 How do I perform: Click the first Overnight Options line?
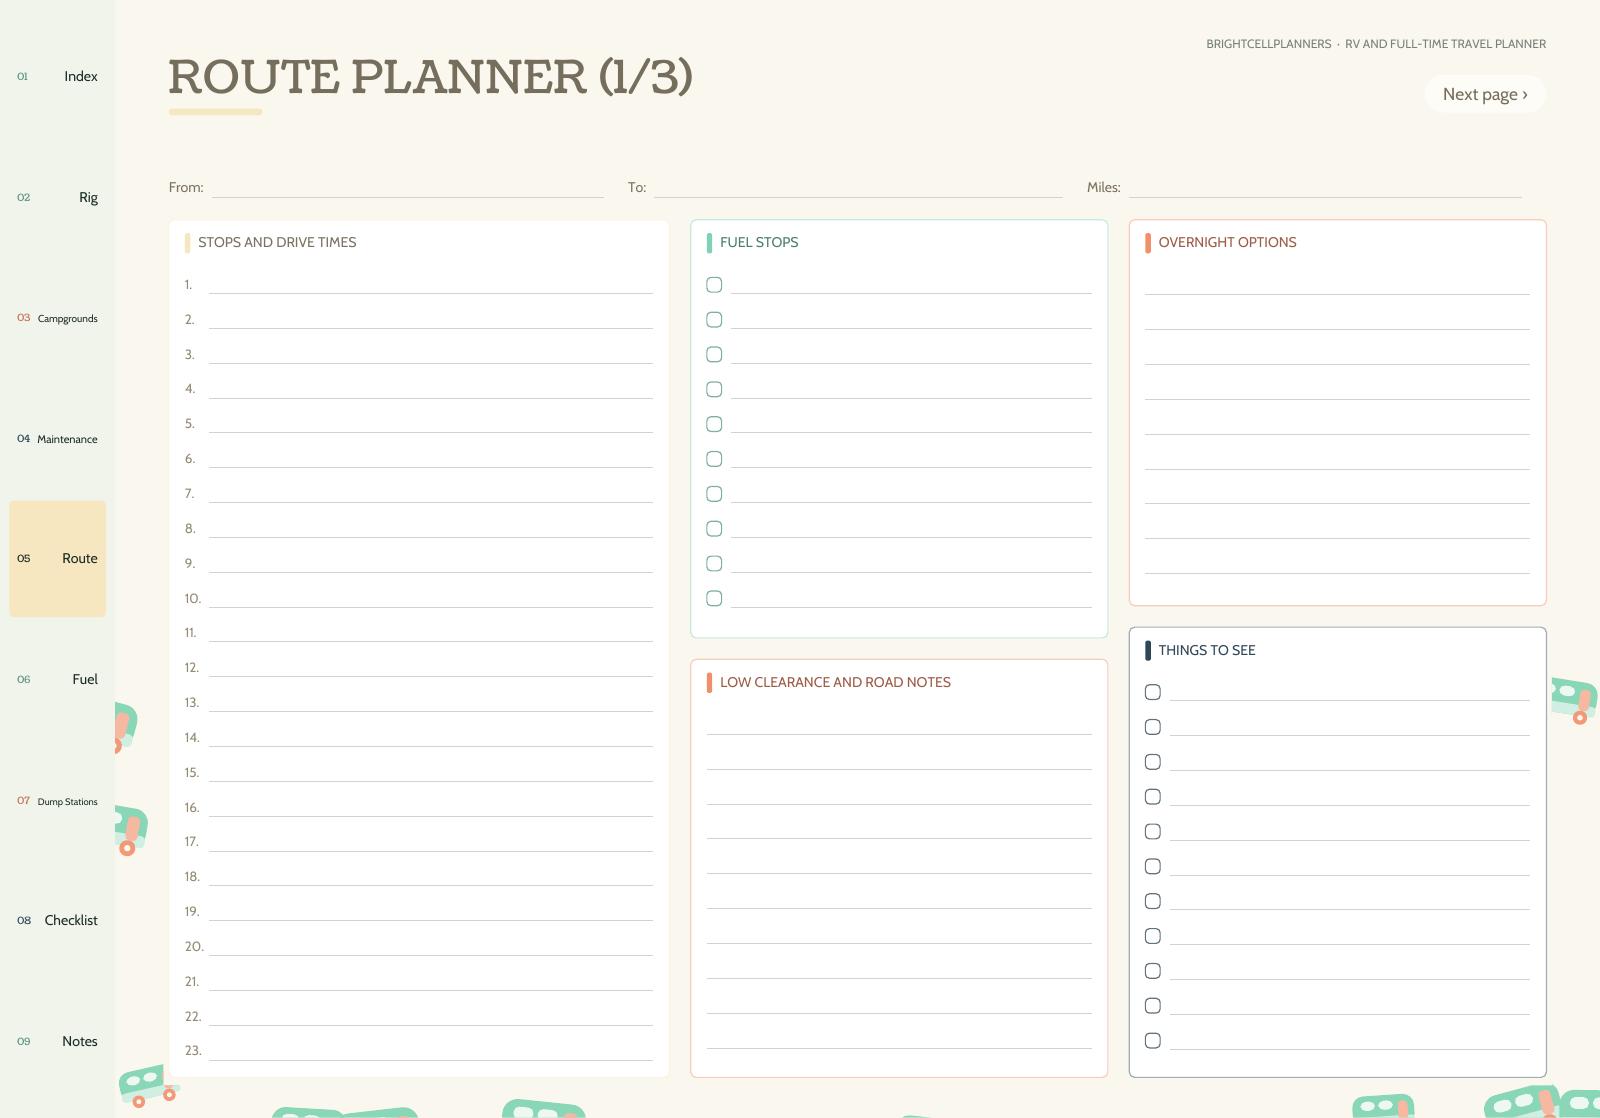coord(1337,285)
